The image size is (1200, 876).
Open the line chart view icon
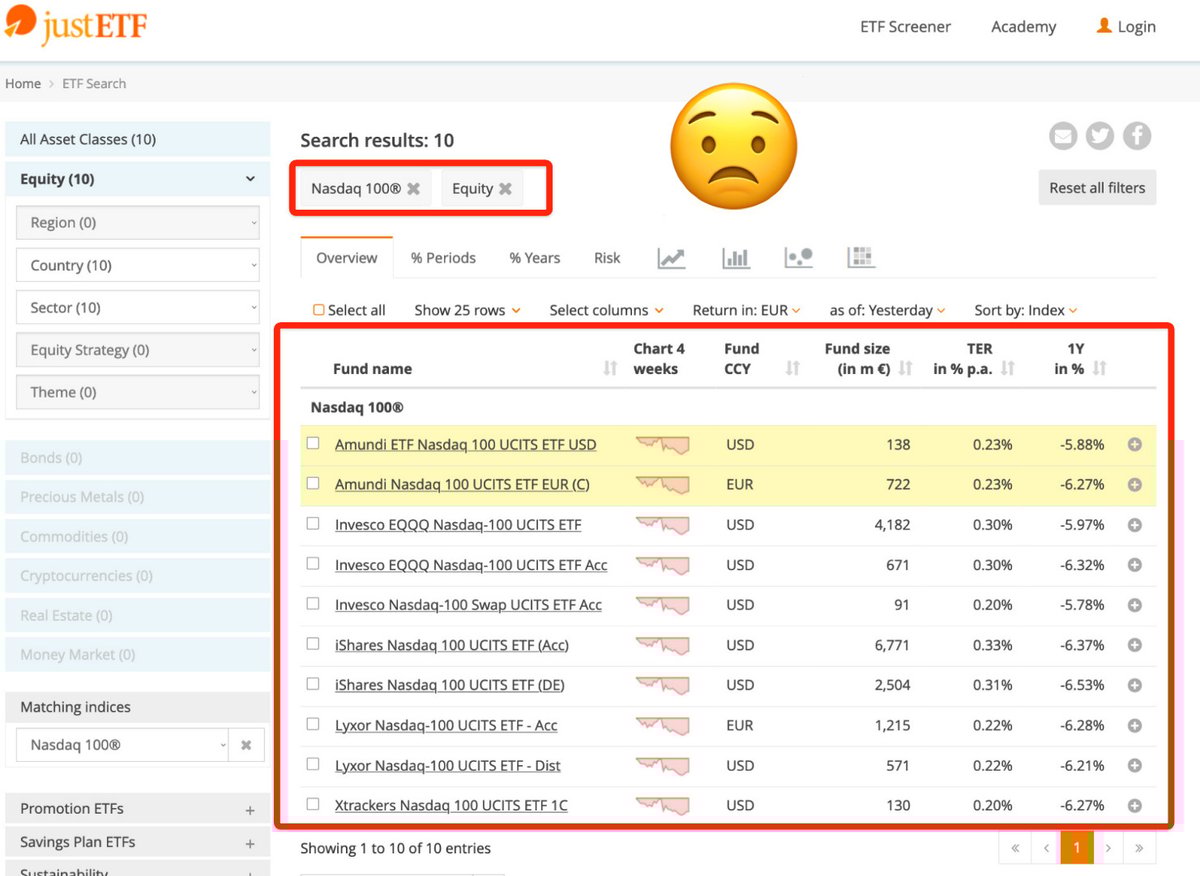pyautogui.click(x=671, y=258)
